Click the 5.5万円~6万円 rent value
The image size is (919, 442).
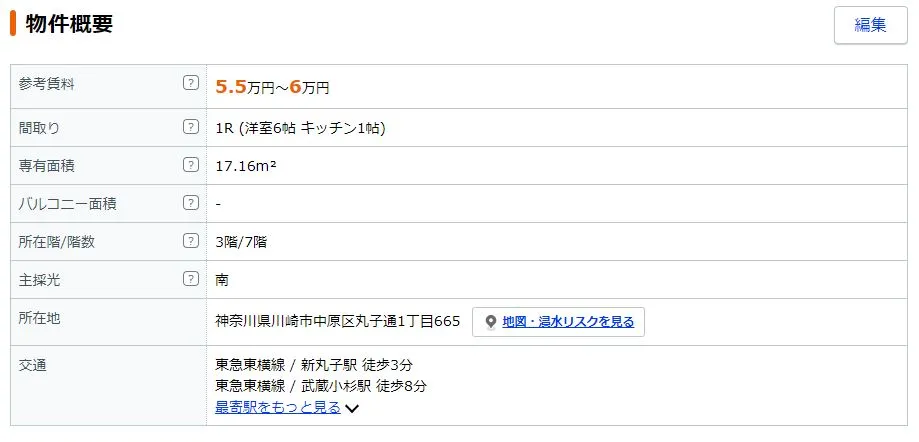272,87
